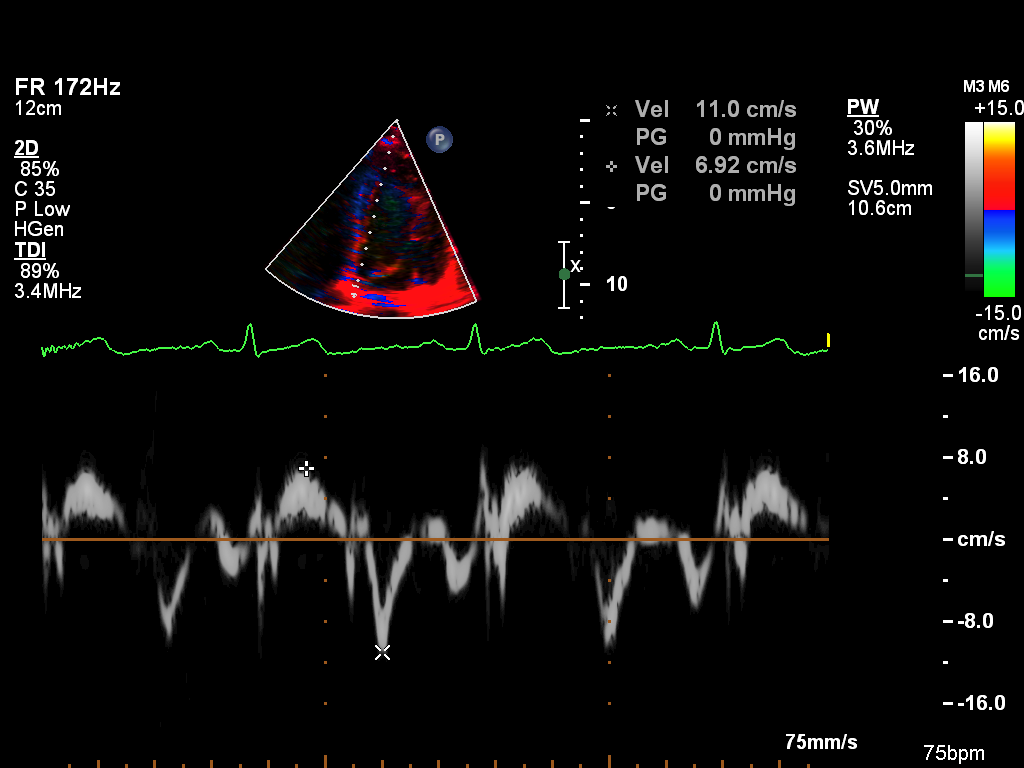Click the plus symbol beside Vel 6.92 cm/s
This screenshot has height=768, width=1024.
(x=612, y=166)
